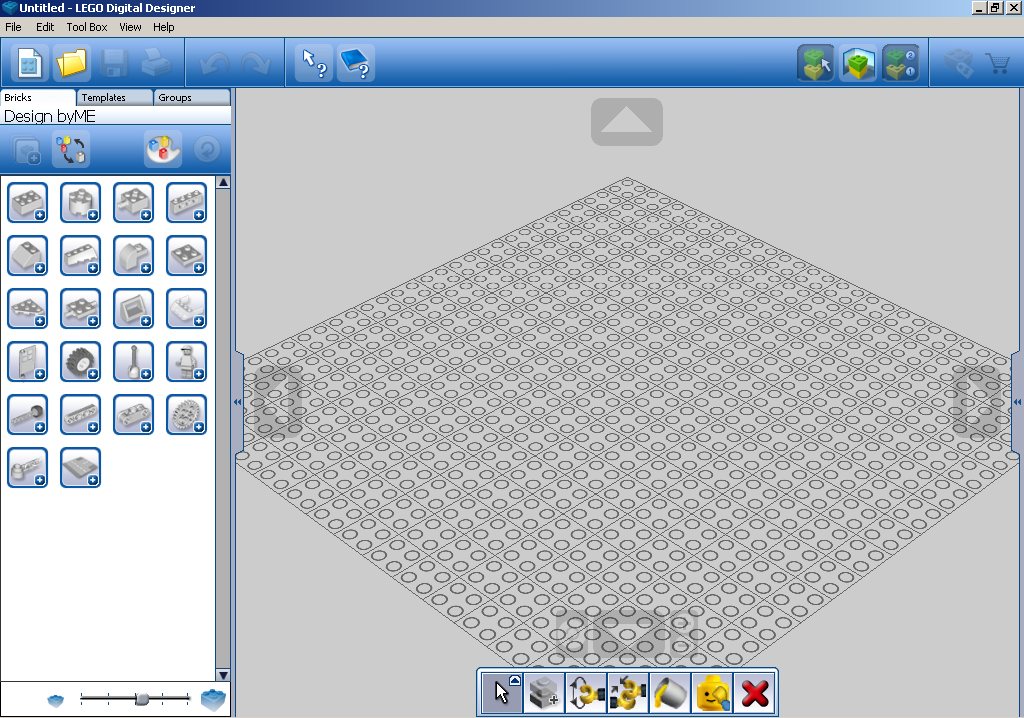Expand the gears category
Image resolution: width=1024 pixels, height=718 pixels.
(186, 414)
